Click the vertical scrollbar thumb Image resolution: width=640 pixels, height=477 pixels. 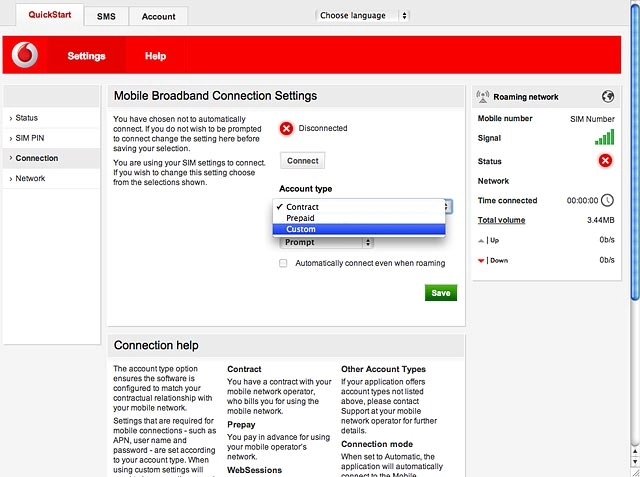tap(635, 151)
